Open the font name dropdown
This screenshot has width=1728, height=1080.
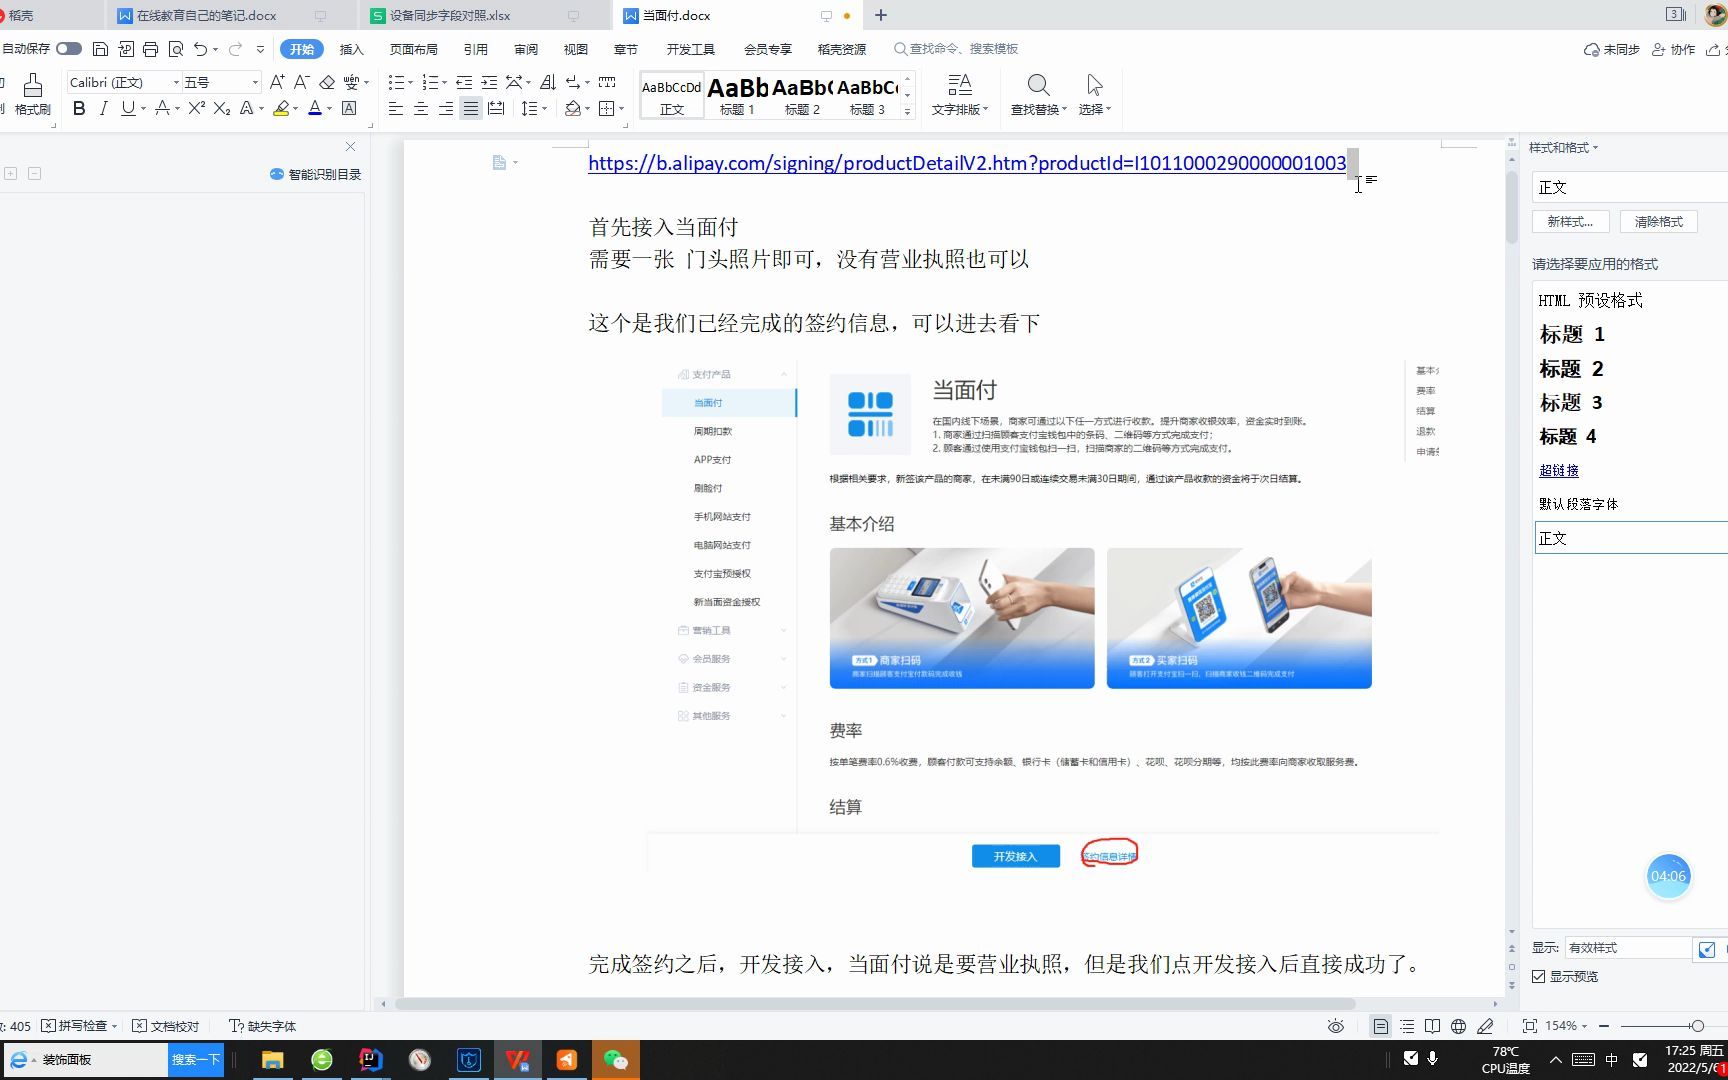(176, 82)
